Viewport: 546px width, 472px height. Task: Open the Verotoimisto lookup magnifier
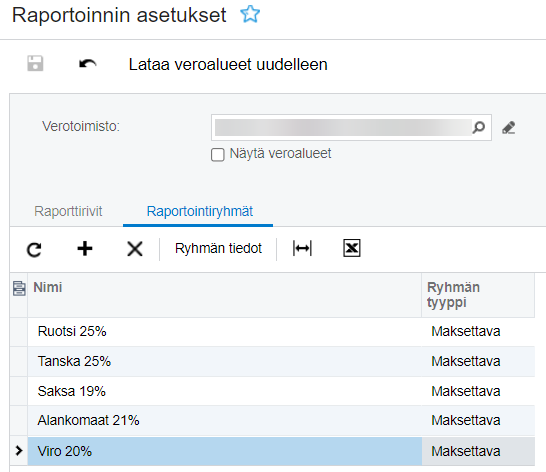tap(479, 127)
